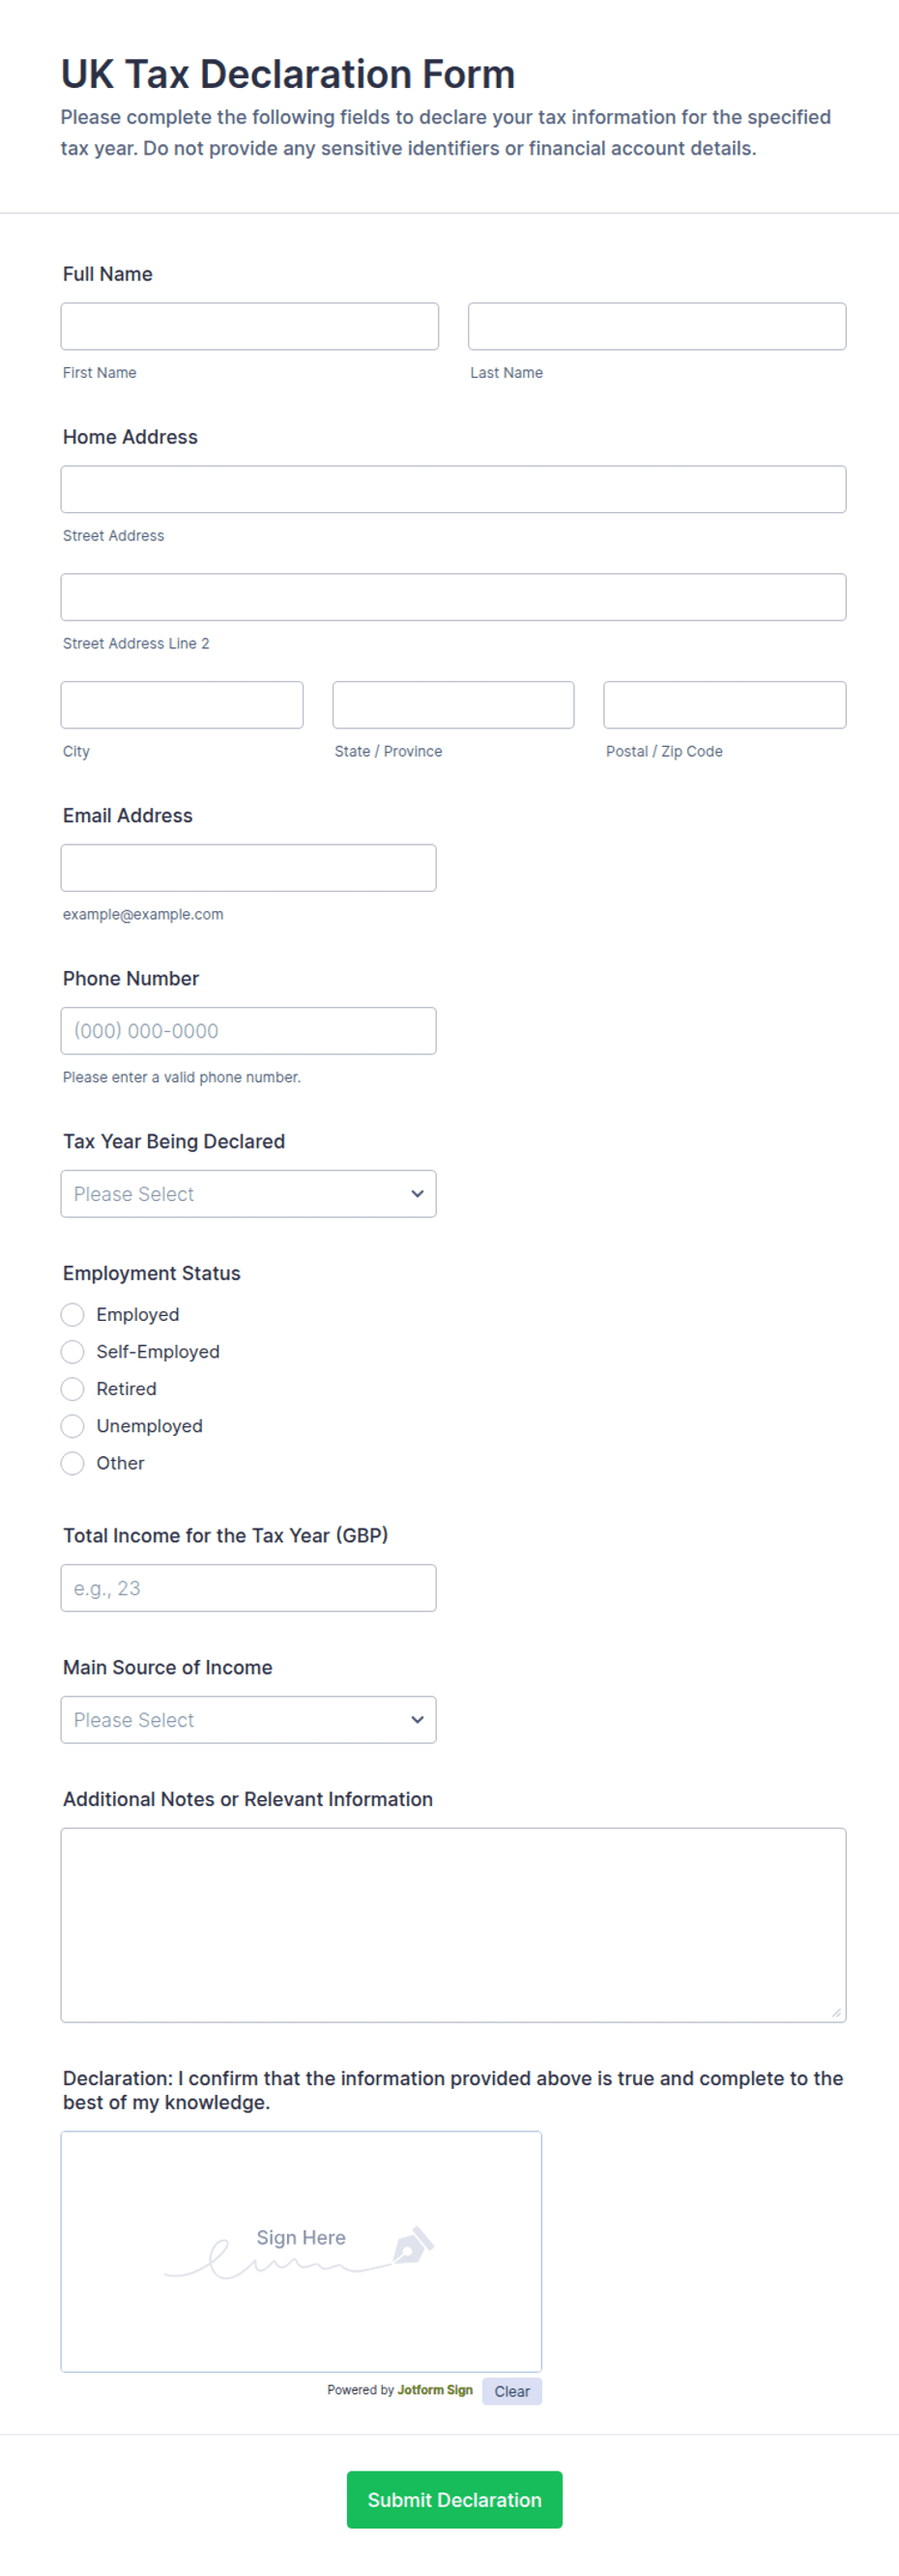
Task: Mark Unemployed employment status
Action: (x=72, y=1425)
